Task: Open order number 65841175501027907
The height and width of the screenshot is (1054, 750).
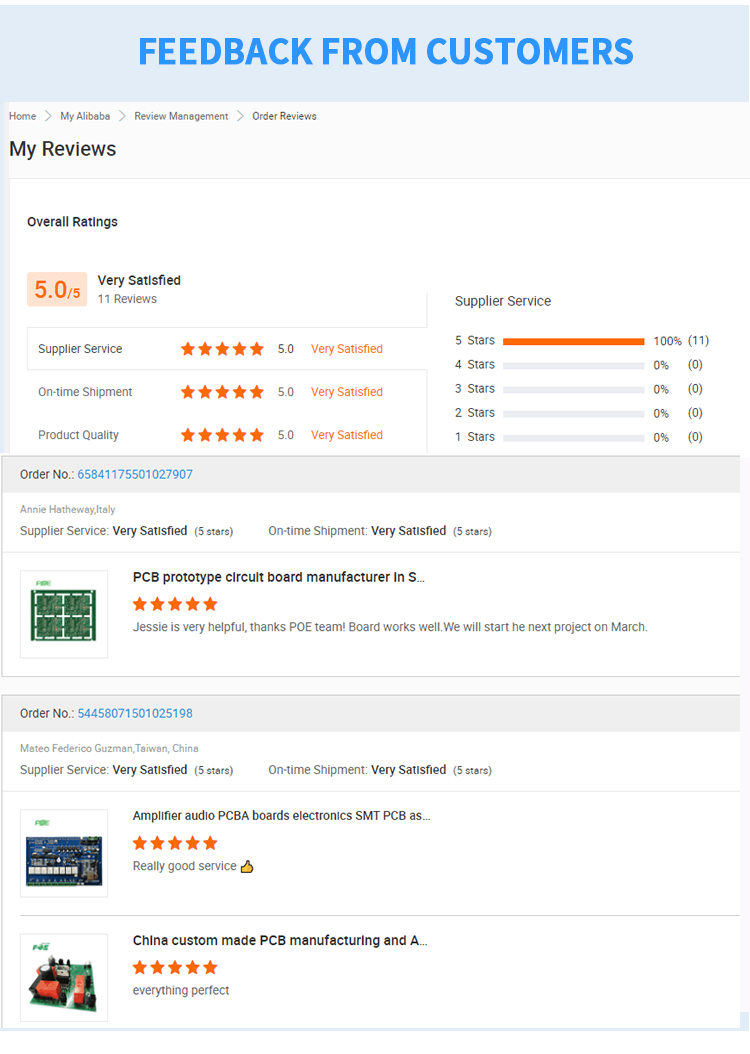Action: tap(135, 474)
